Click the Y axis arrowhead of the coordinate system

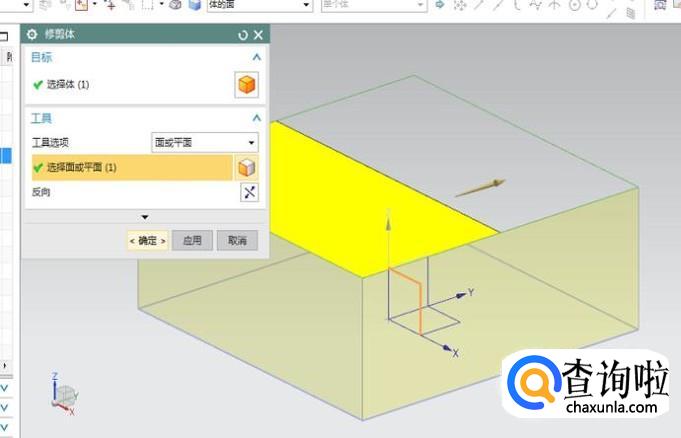(x=461, y=295)
